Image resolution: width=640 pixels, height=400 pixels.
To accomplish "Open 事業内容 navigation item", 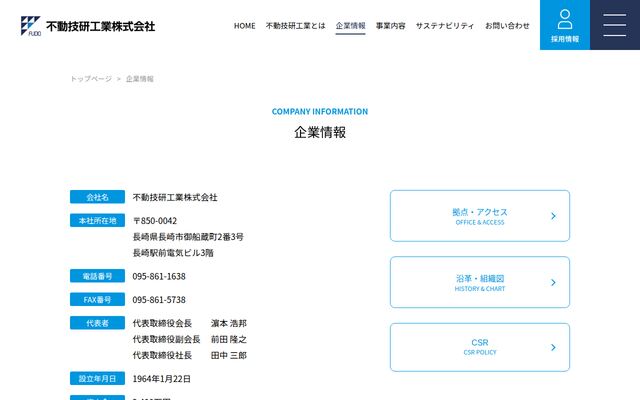I will click(391, 26).
